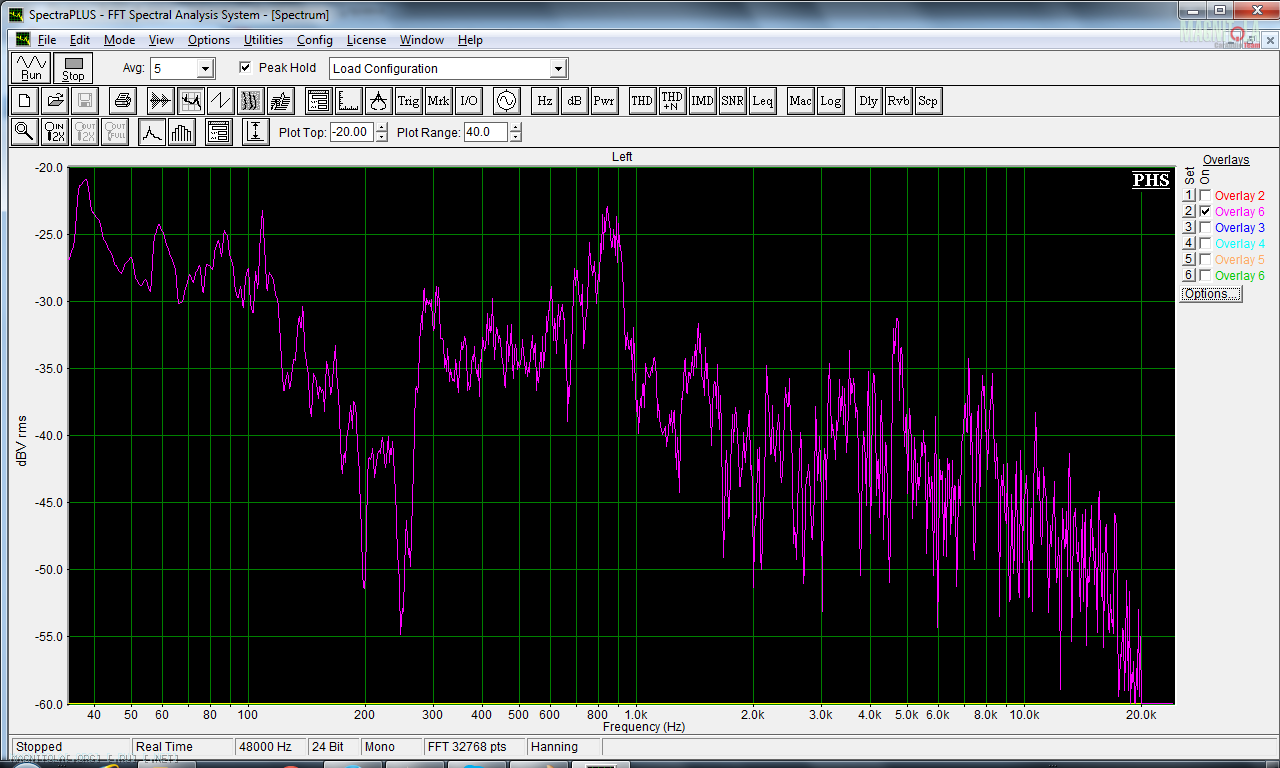Image resolution: width=1280 pixels, height=768 pixels.
Task: Click the Trig trigger toolbar button
Action: (408, 101)
